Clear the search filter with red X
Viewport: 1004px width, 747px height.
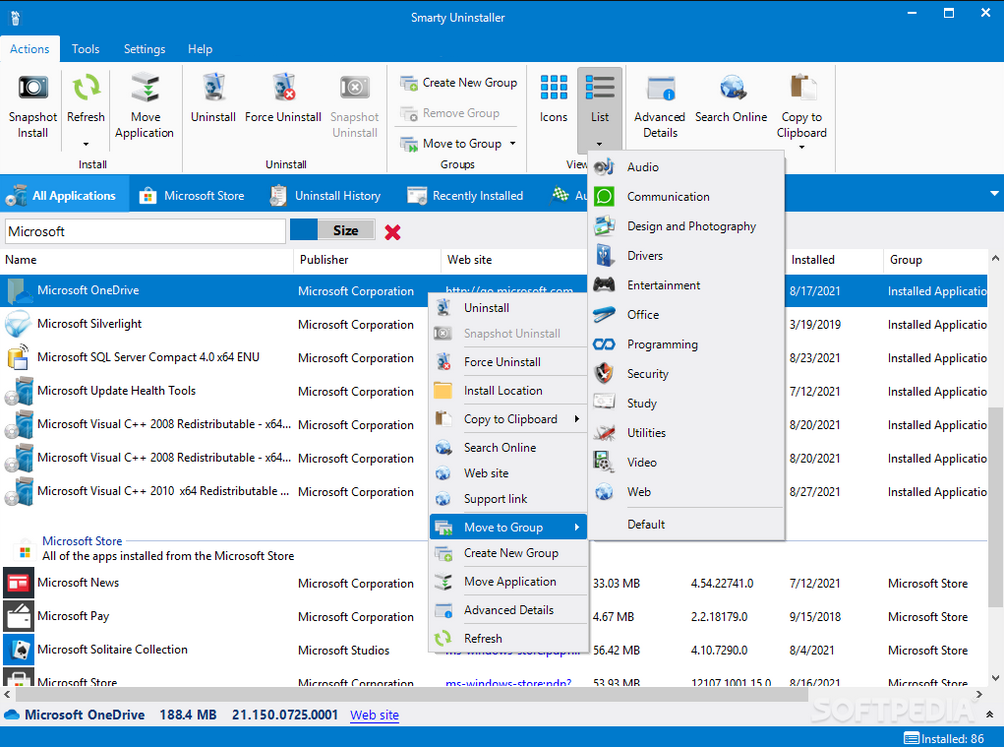[x=393, y=232]
